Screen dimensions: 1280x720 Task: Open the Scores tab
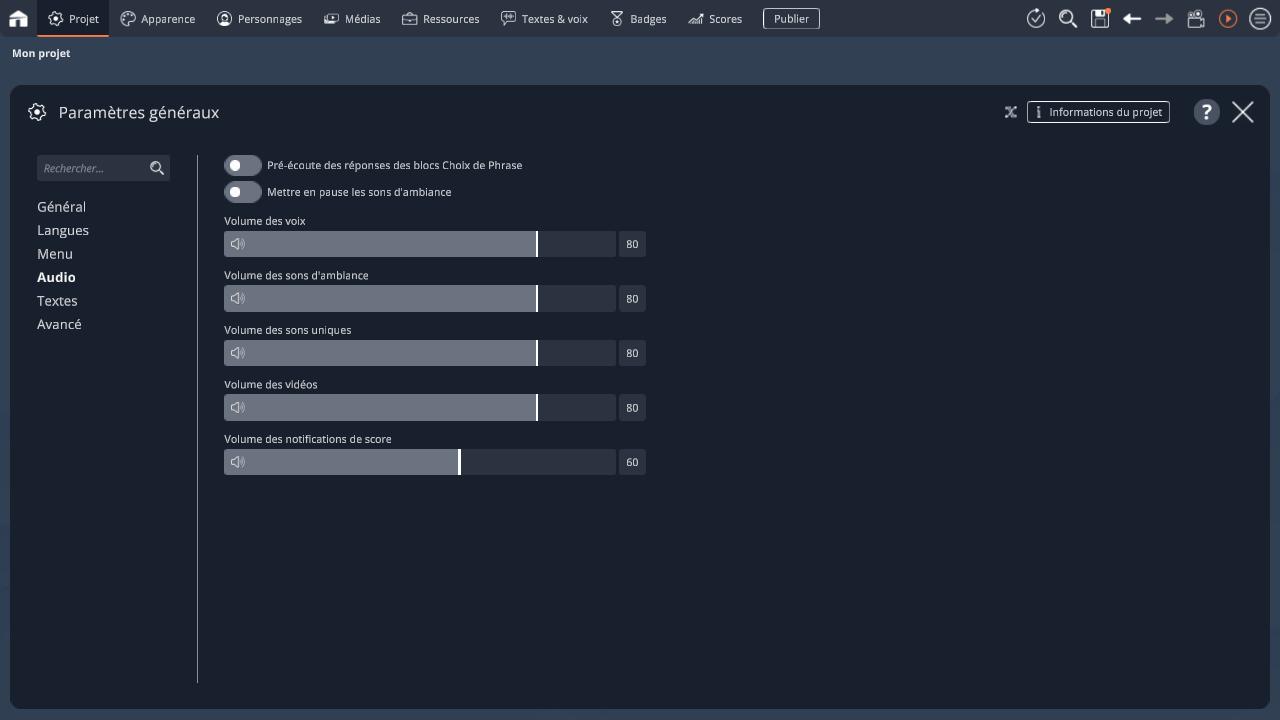[715, 18]
